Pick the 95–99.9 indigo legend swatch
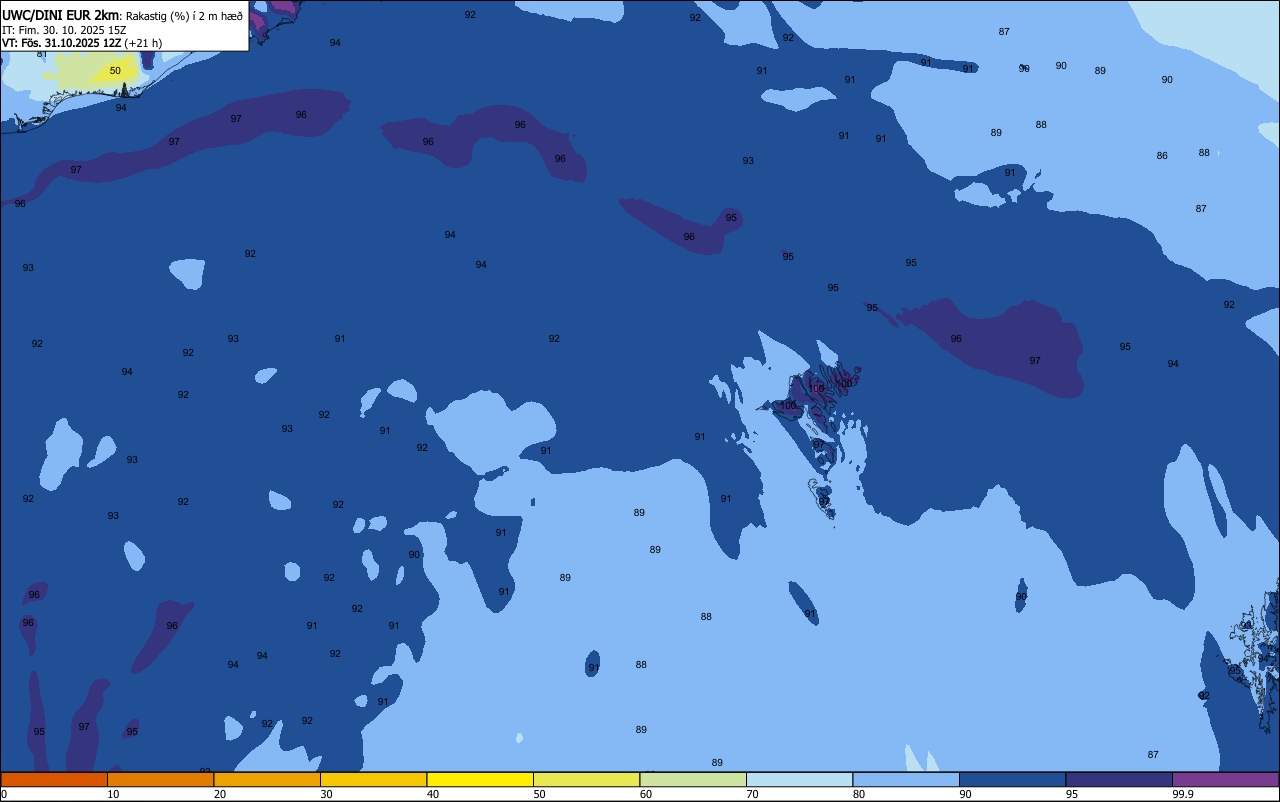 click(1119, 779)
